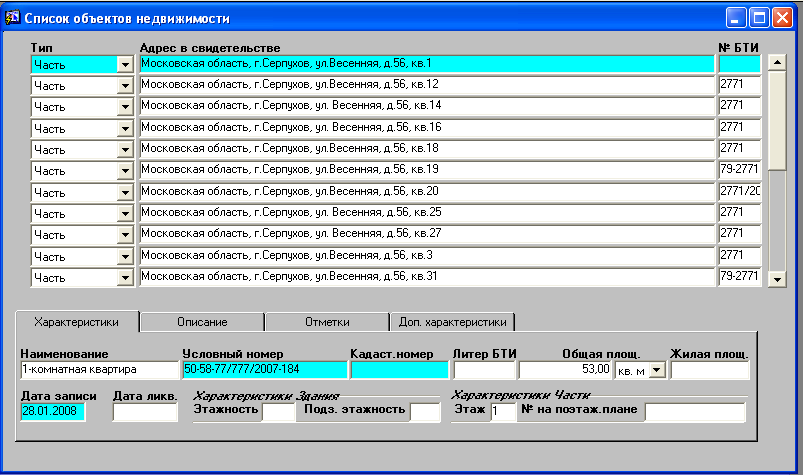Click the № БТИ field showing 2771/20
Screen dimensions: 803x475
(739, 191)
